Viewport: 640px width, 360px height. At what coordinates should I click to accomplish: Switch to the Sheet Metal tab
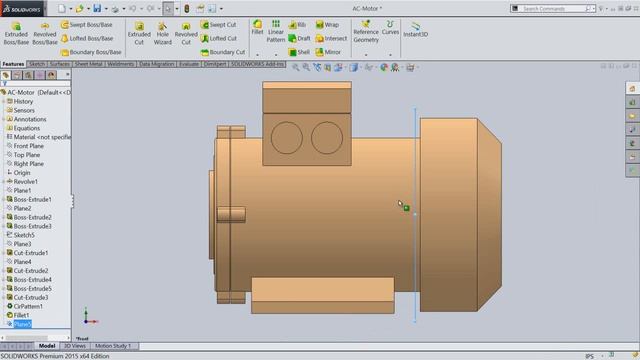(88, 64)
